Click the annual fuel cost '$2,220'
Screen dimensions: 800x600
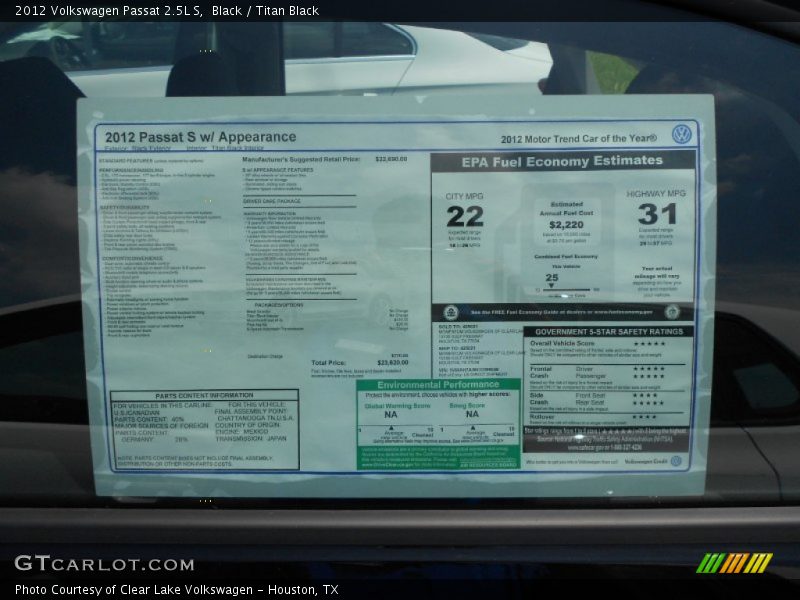coord(566,225)
